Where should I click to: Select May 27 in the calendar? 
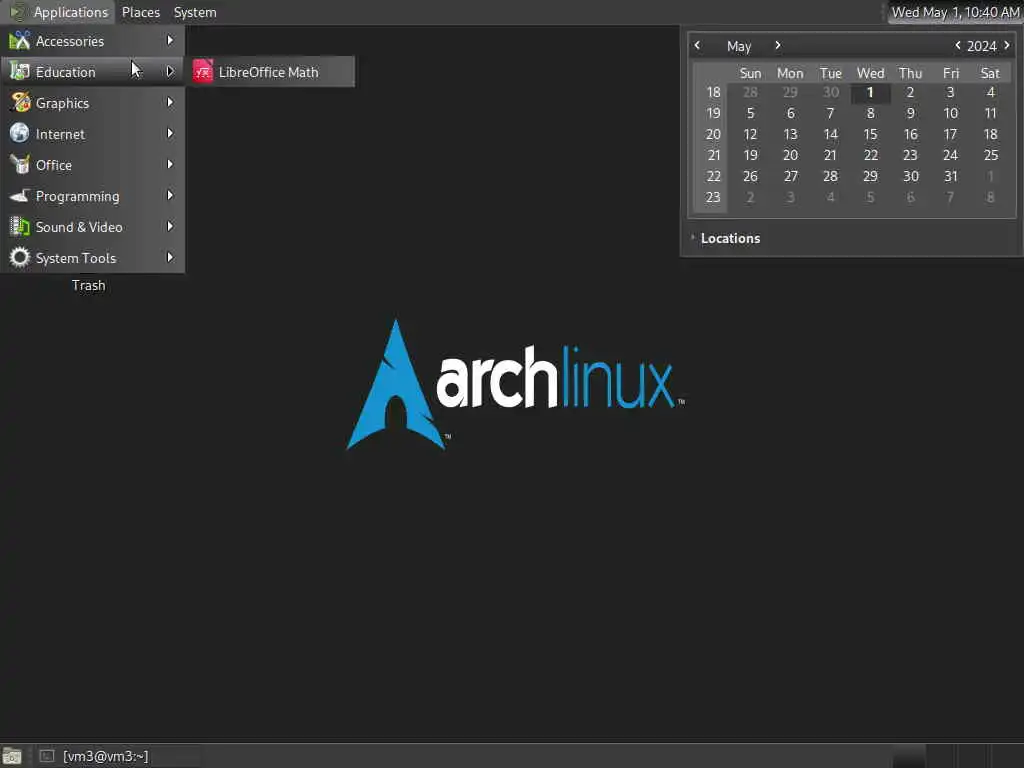(790, 176)
